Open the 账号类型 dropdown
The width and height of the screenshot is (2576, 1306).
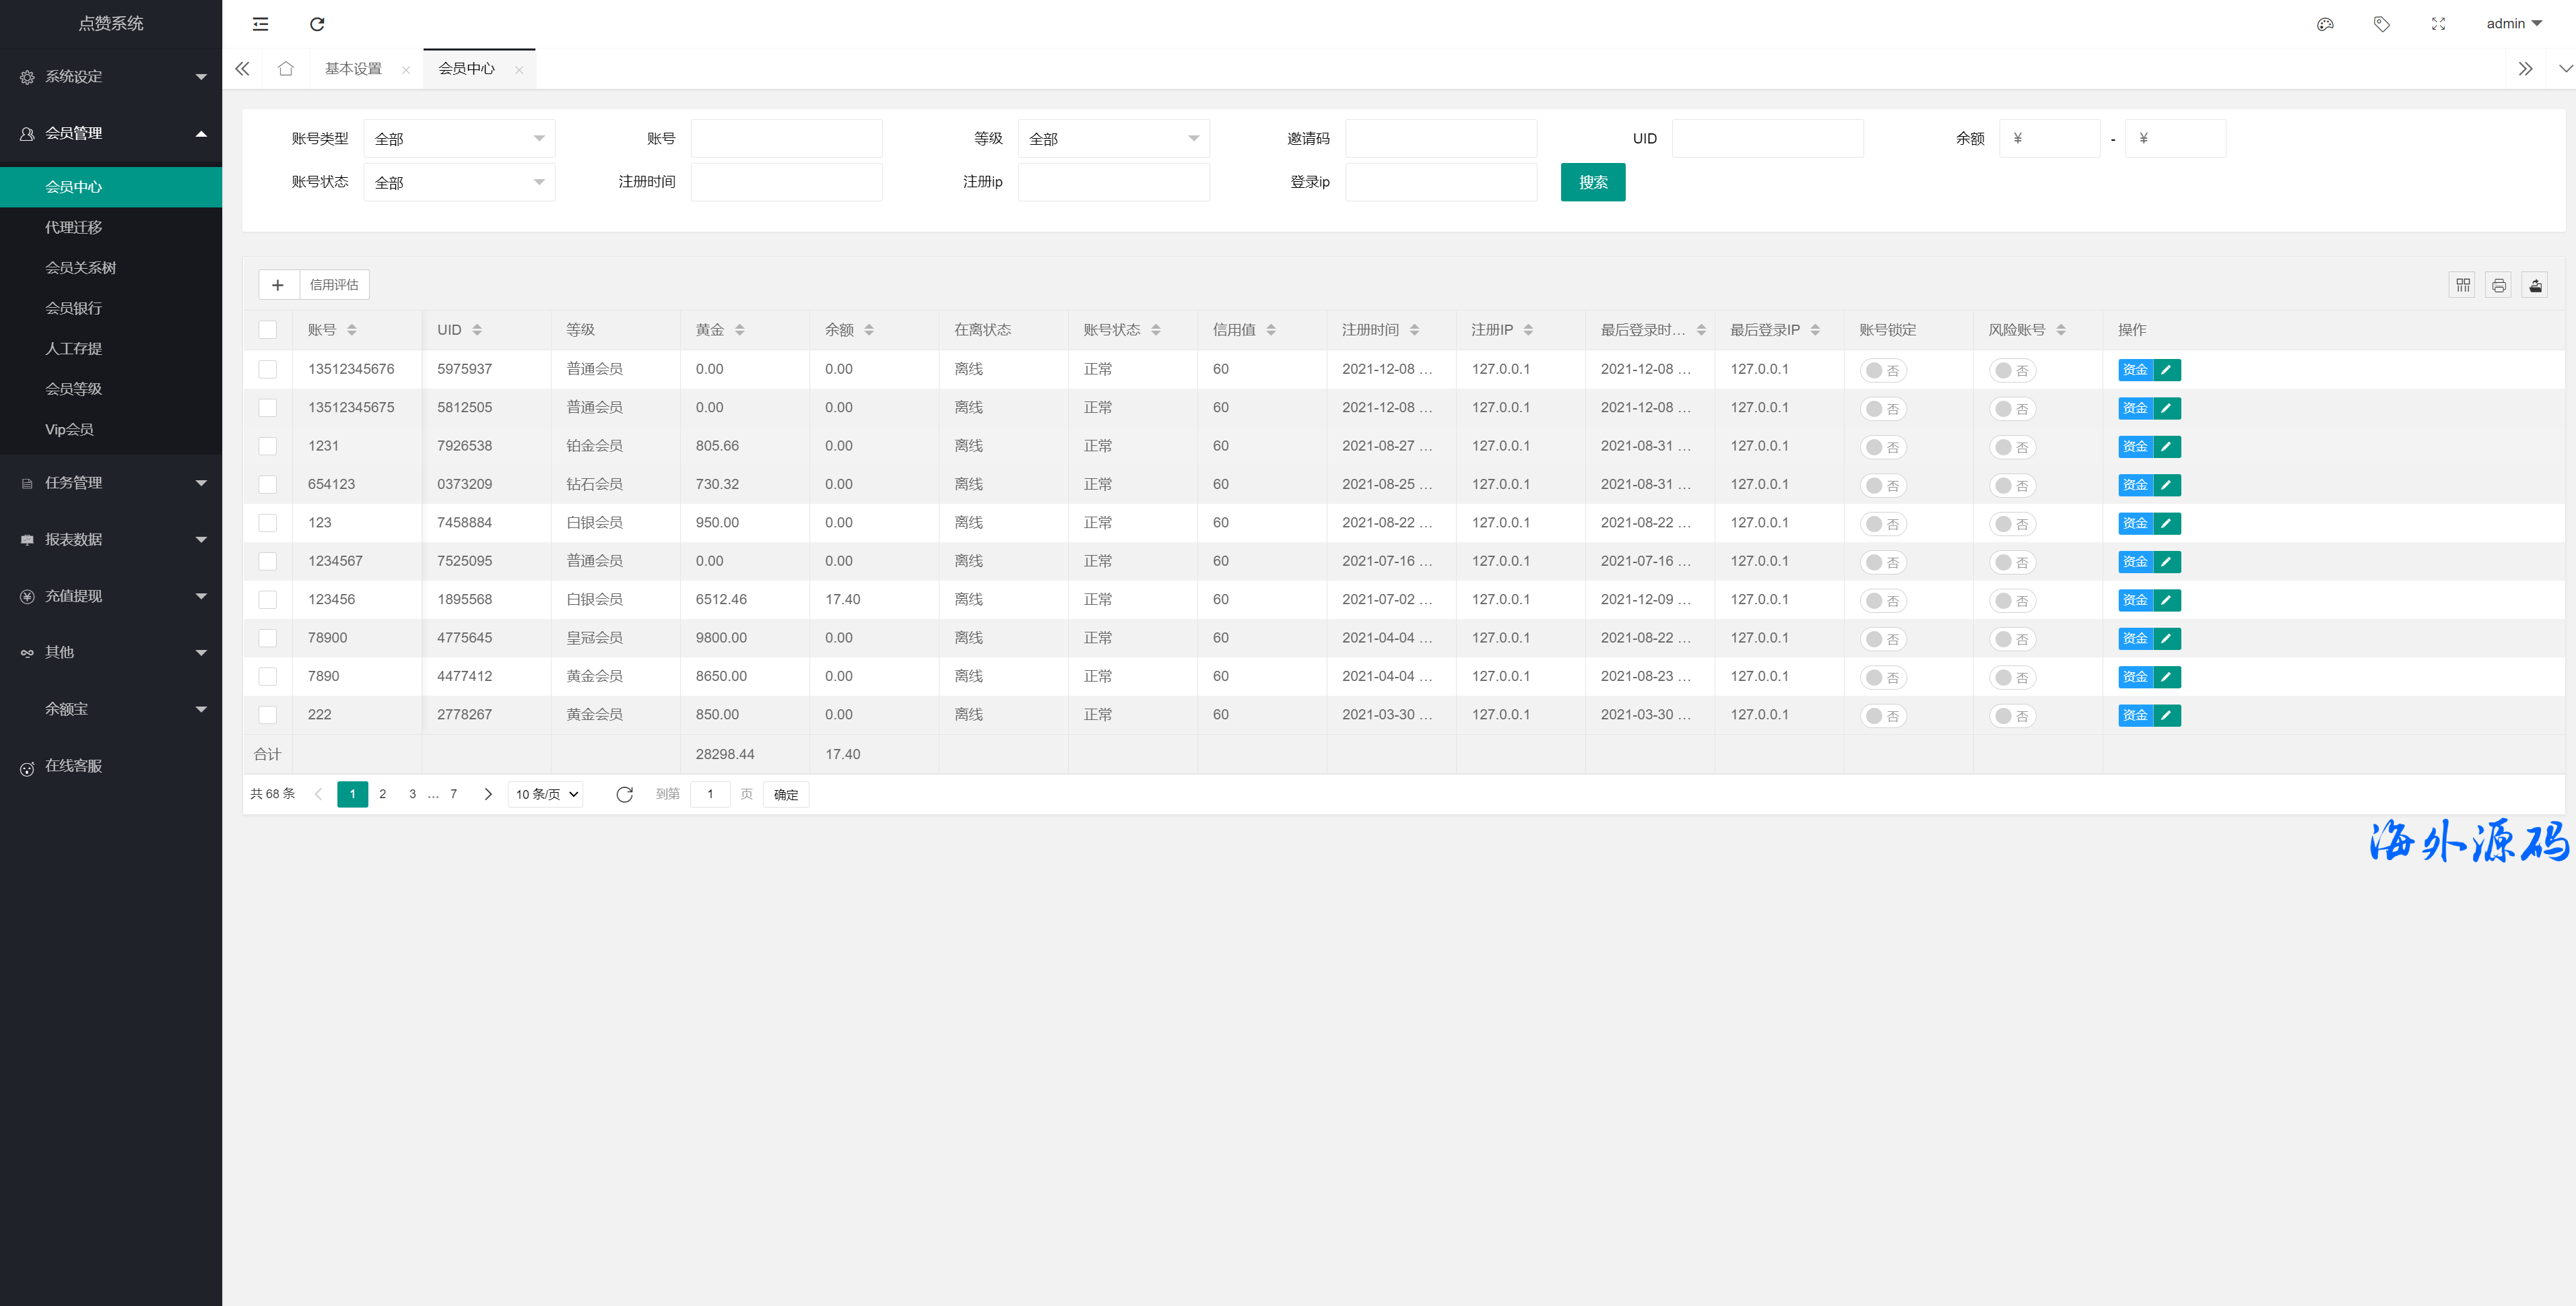tap(459, 139)
